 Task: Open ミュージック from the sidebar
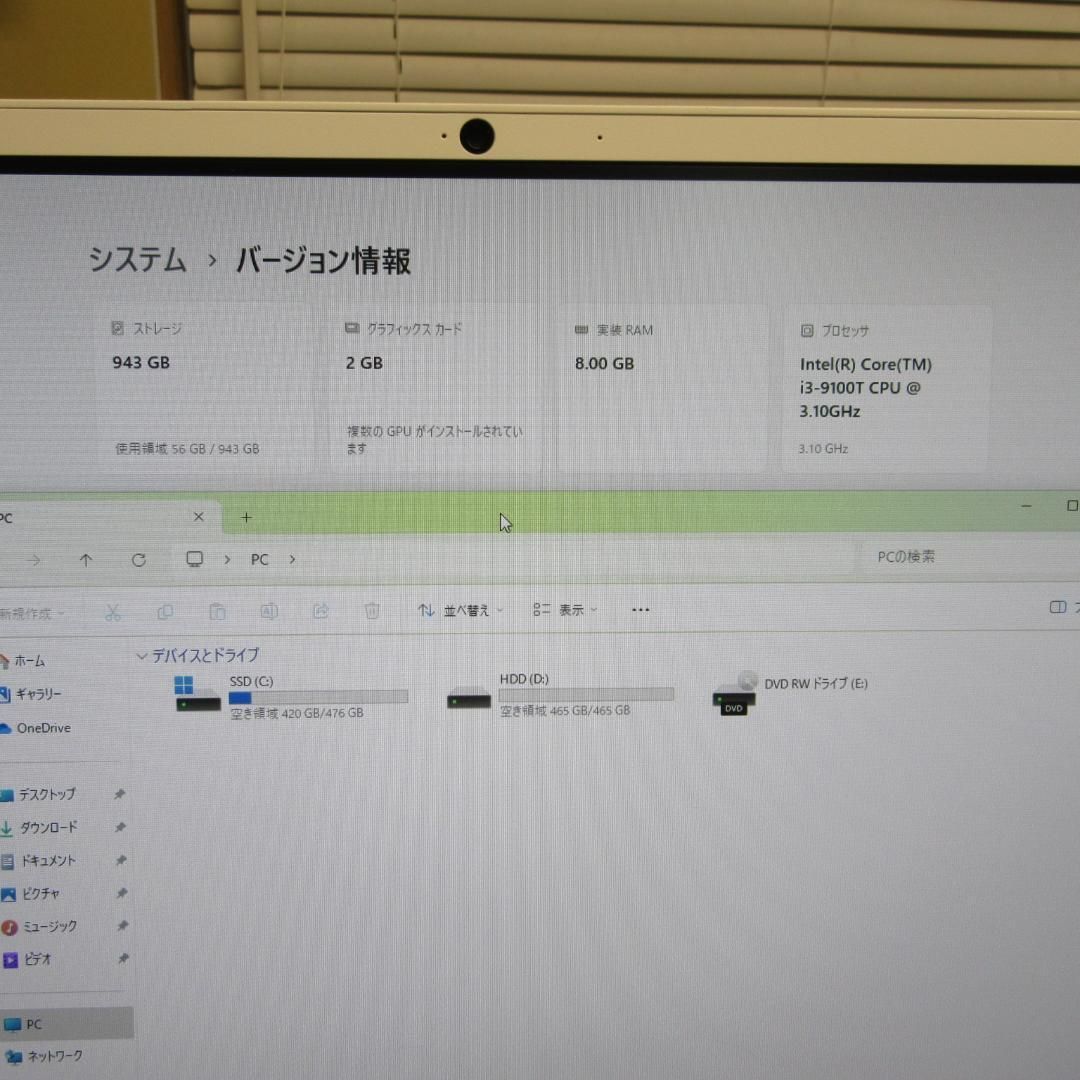tap(46, 926)
